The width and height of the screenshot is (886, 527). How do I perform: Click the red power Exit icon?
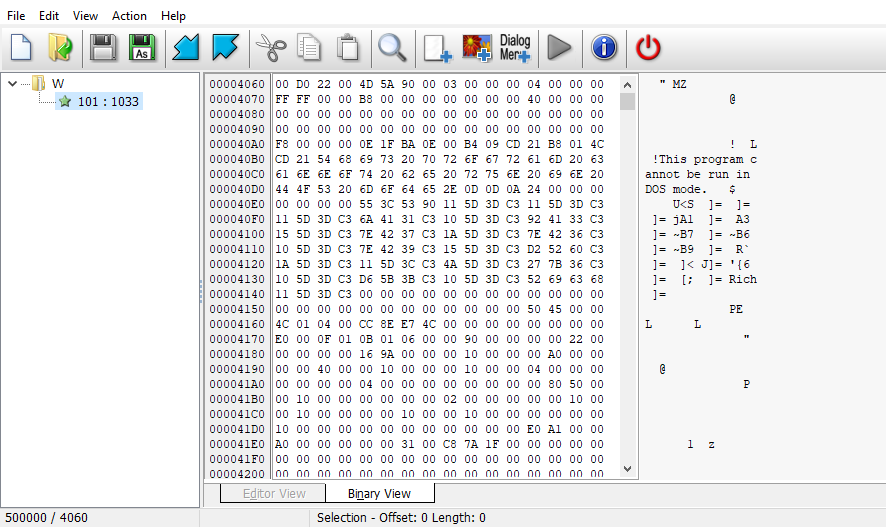pos(648,47)
